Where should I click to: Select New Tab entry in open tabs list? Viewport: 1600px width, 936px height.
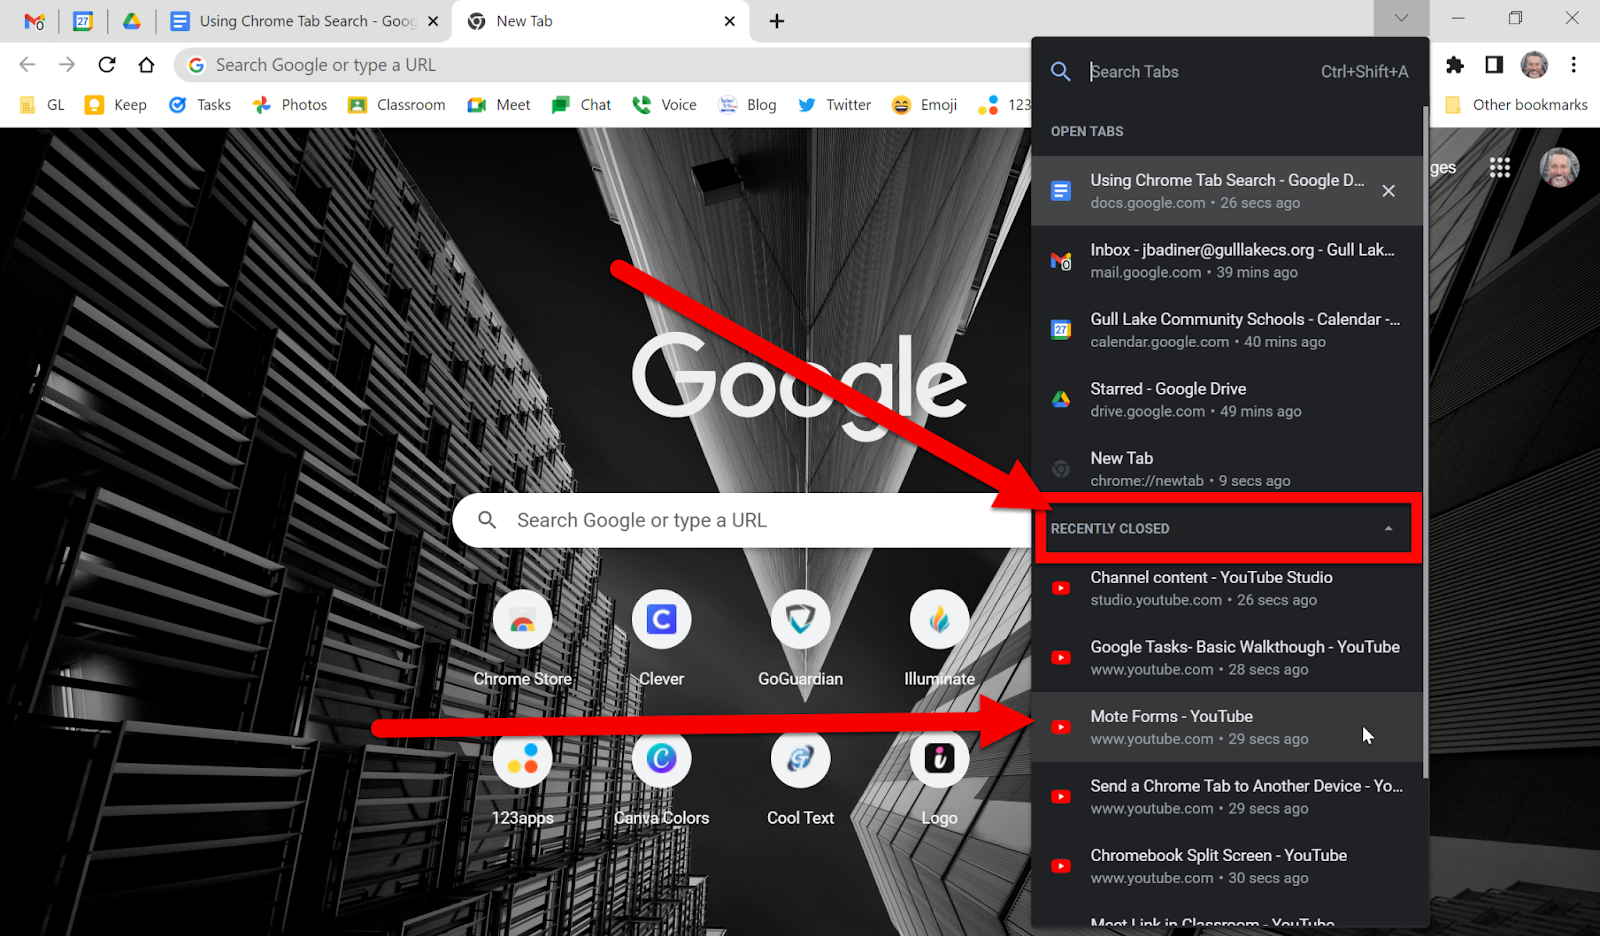click(x=1226, y=469)
